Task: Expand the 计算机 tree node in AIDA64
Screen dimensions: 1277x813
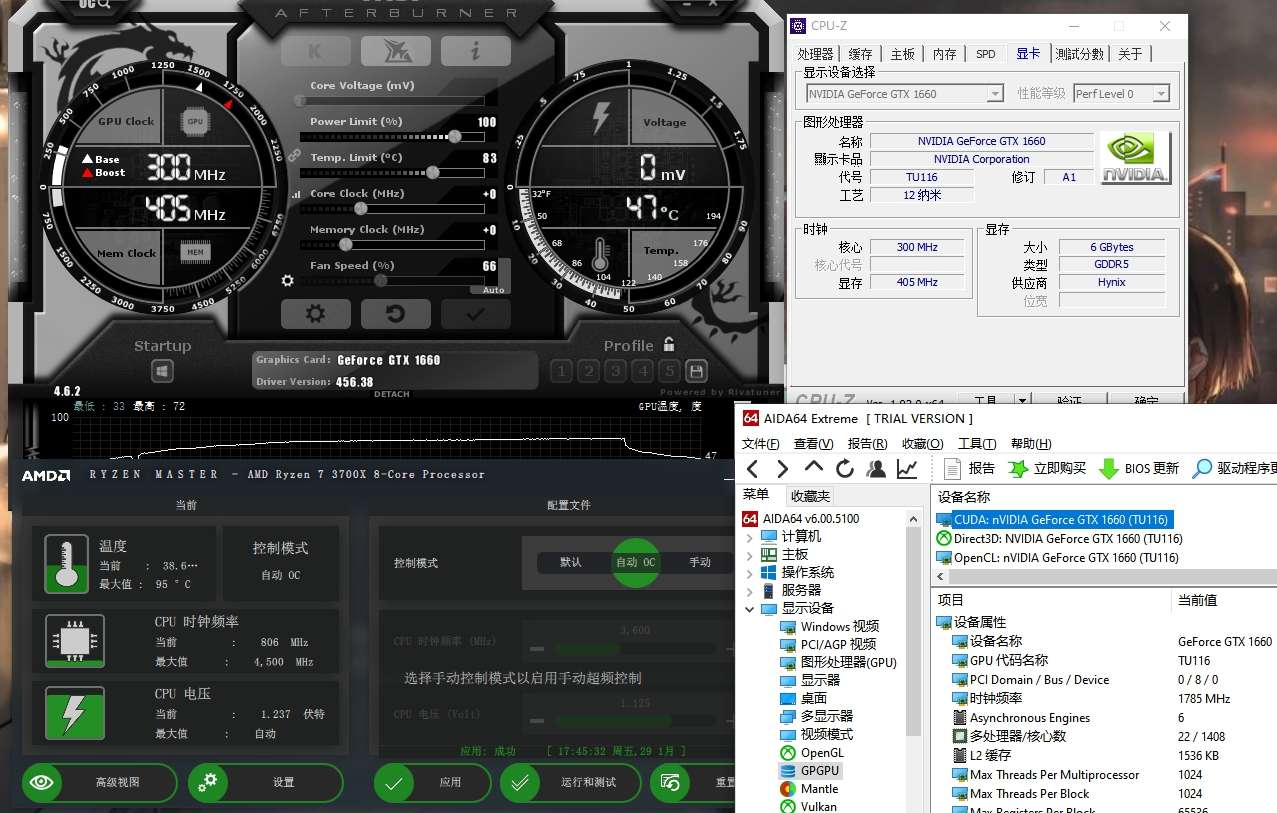Action: [750, 537]
